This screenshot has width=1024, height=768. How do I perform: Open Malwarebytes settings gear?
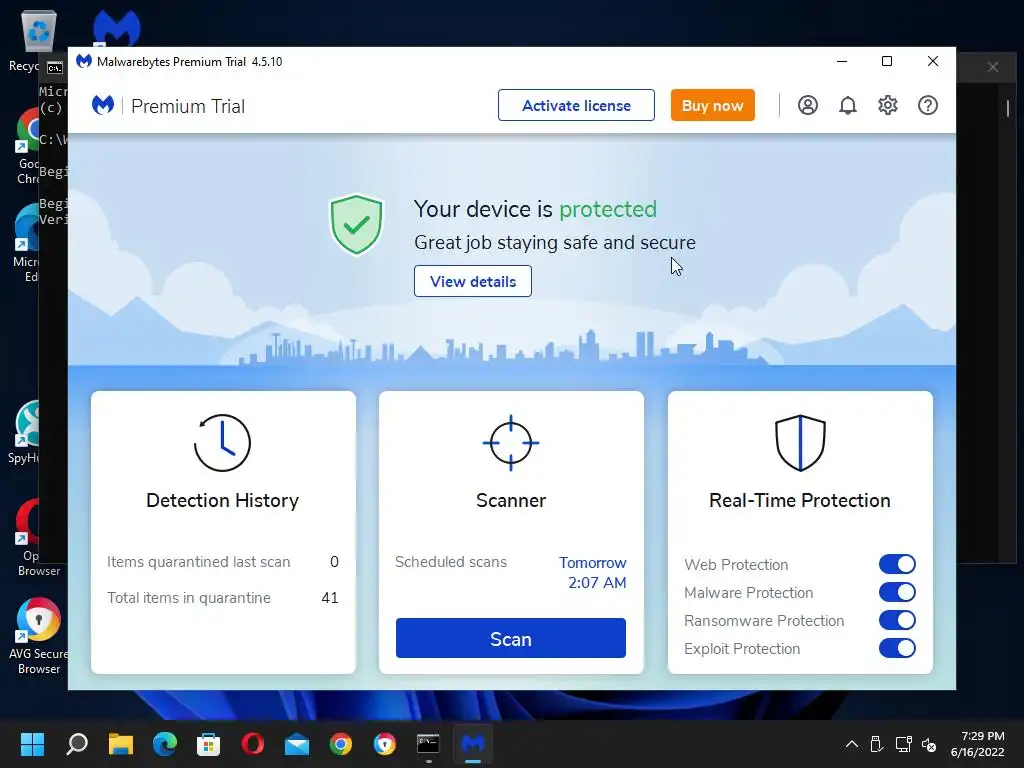coord(888,105)
